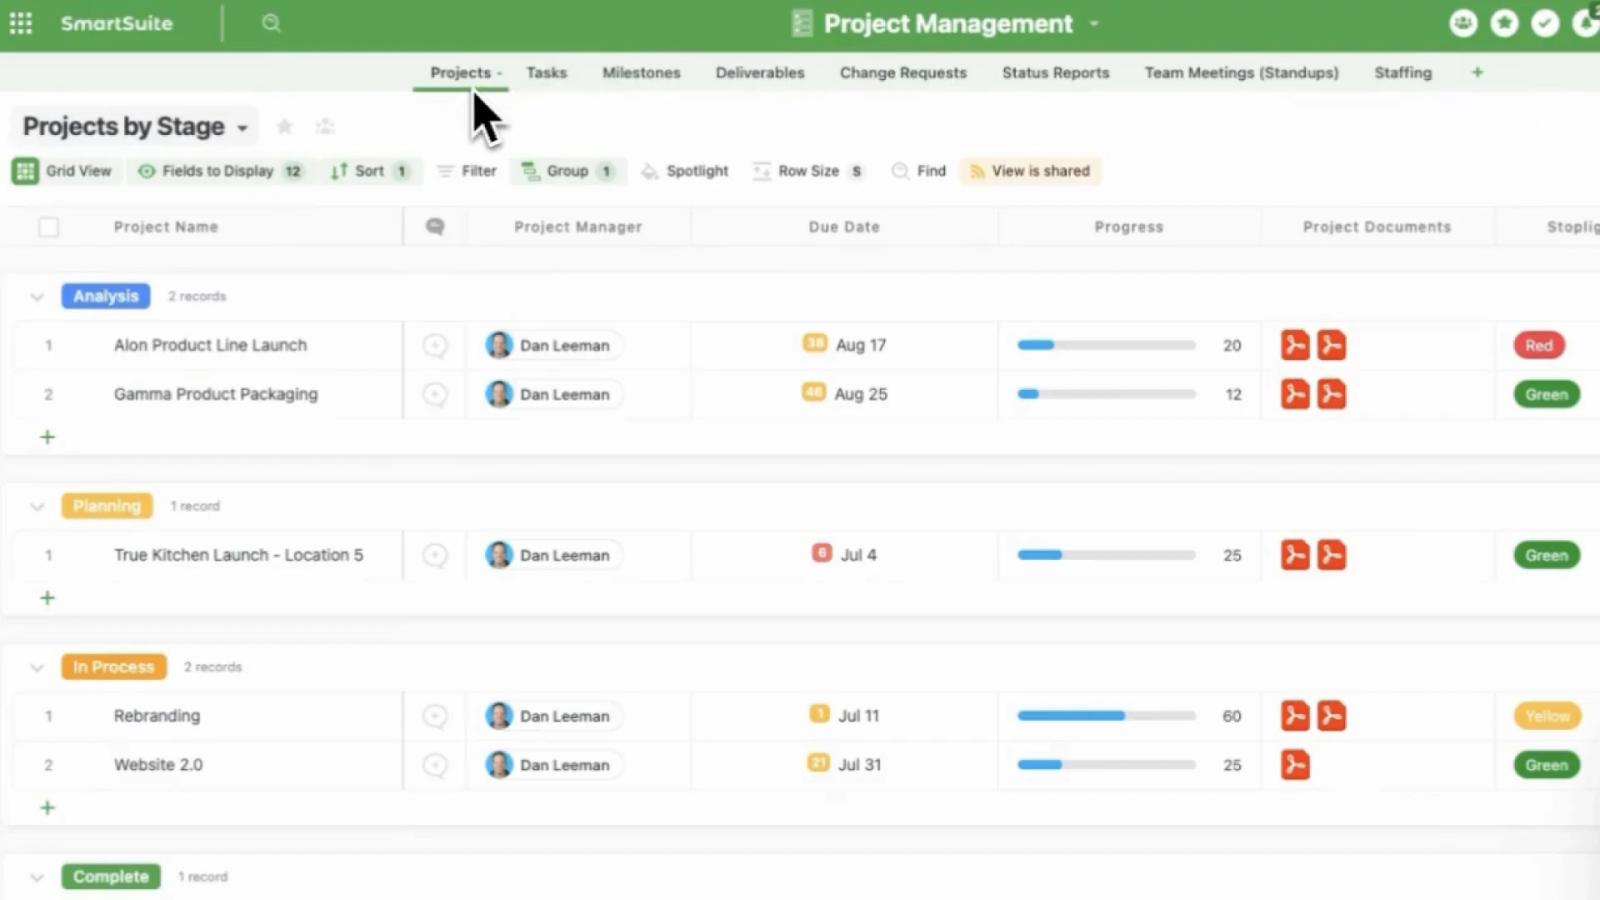
Task: Open the checkmark tasks icon in header
Action: [x=1545, y=23]
